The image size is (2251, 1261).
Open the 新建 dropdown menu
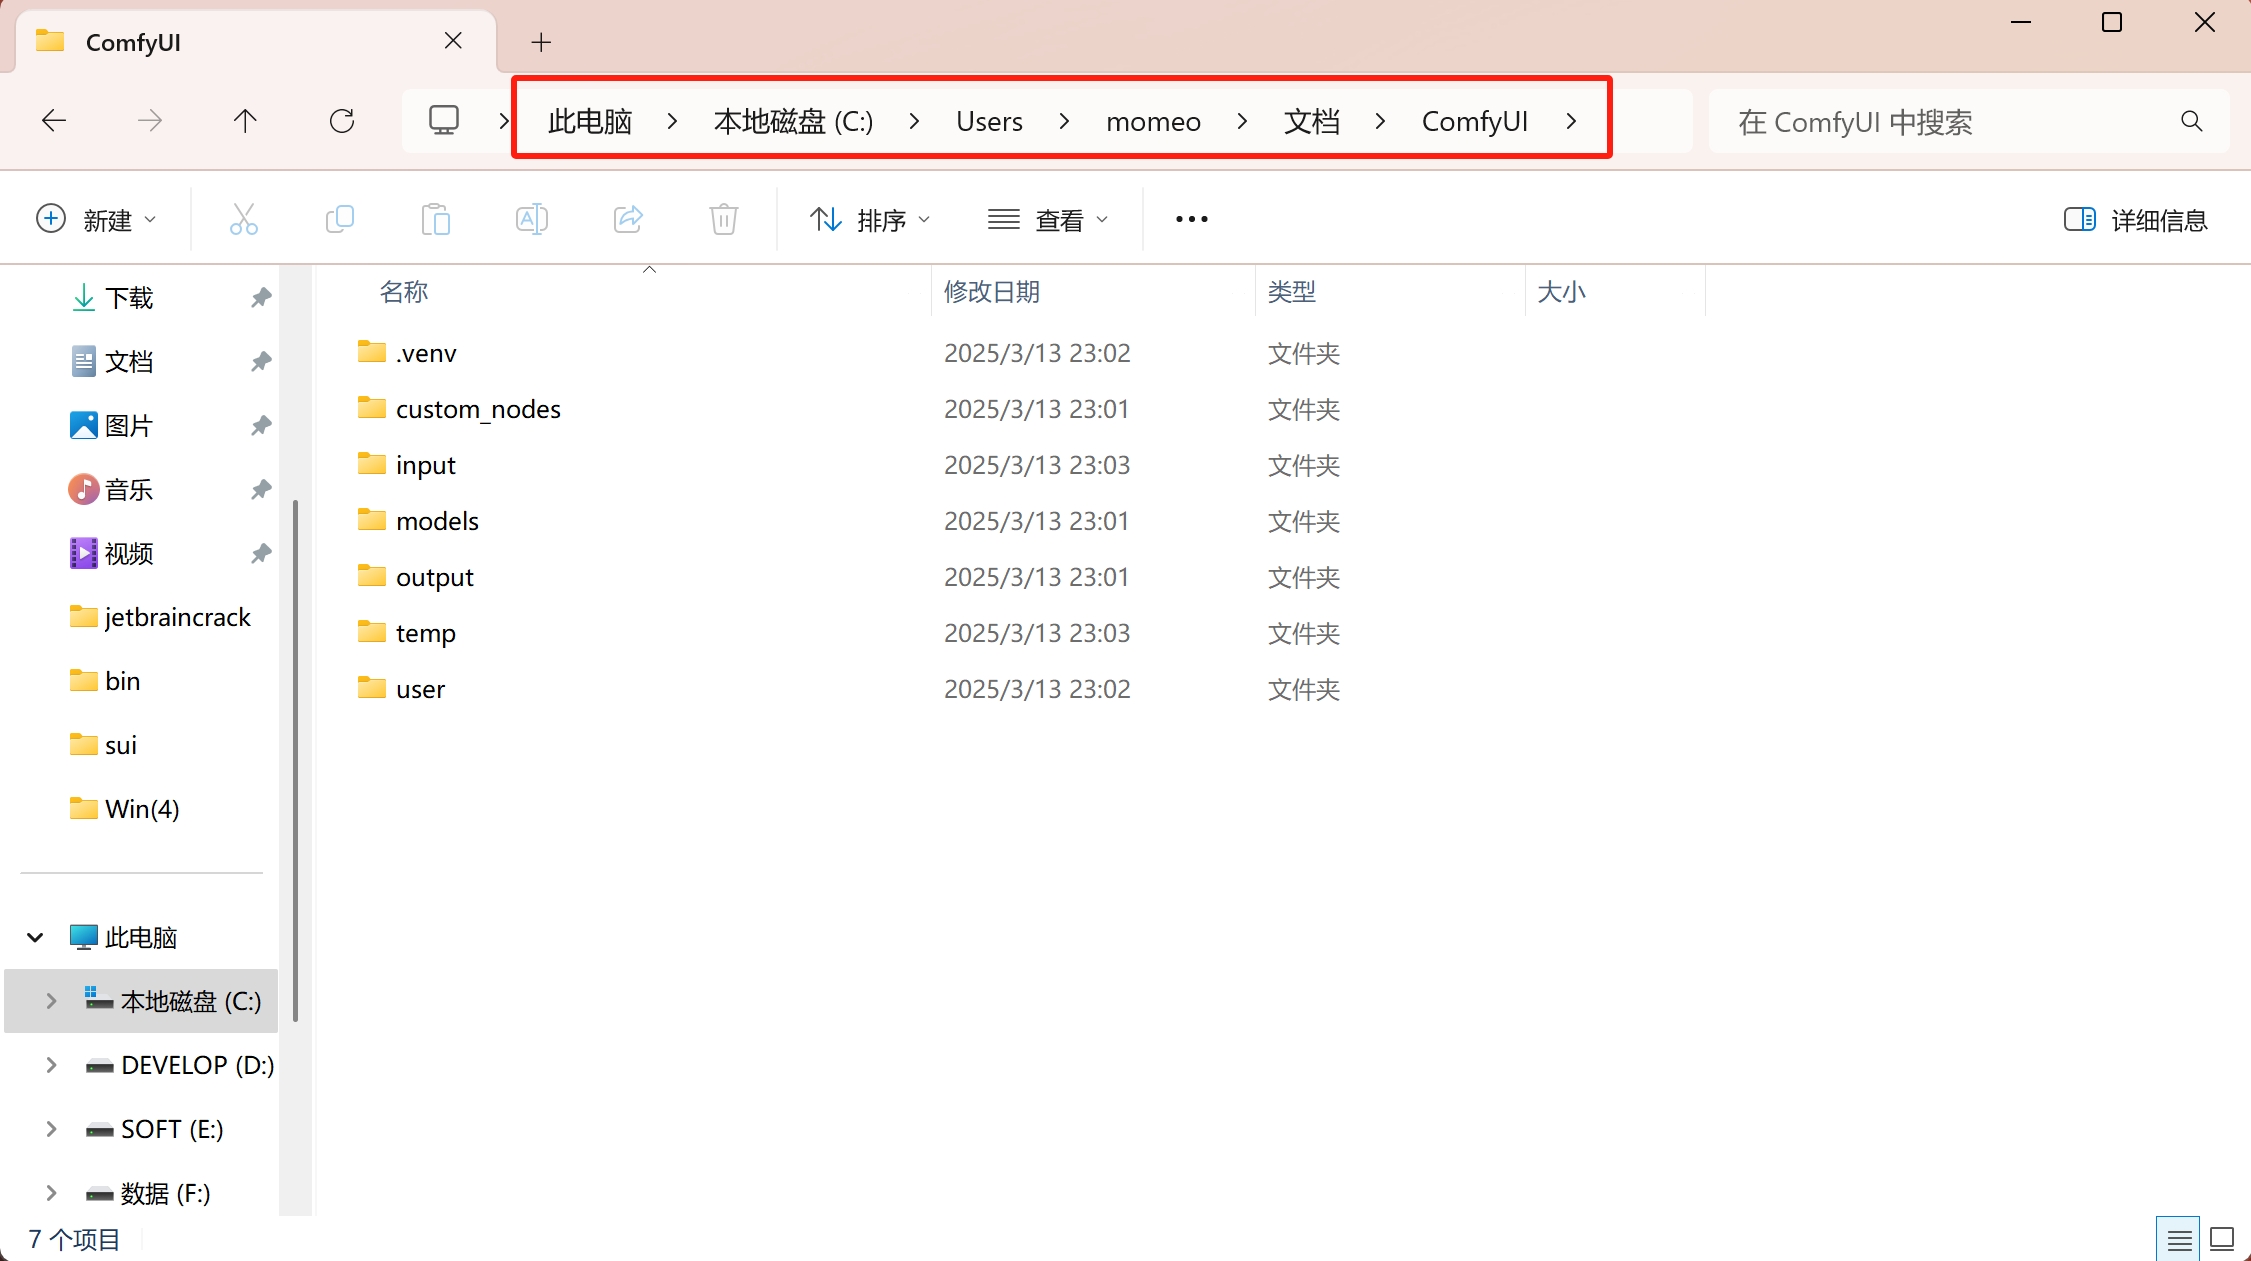point(96,219)
